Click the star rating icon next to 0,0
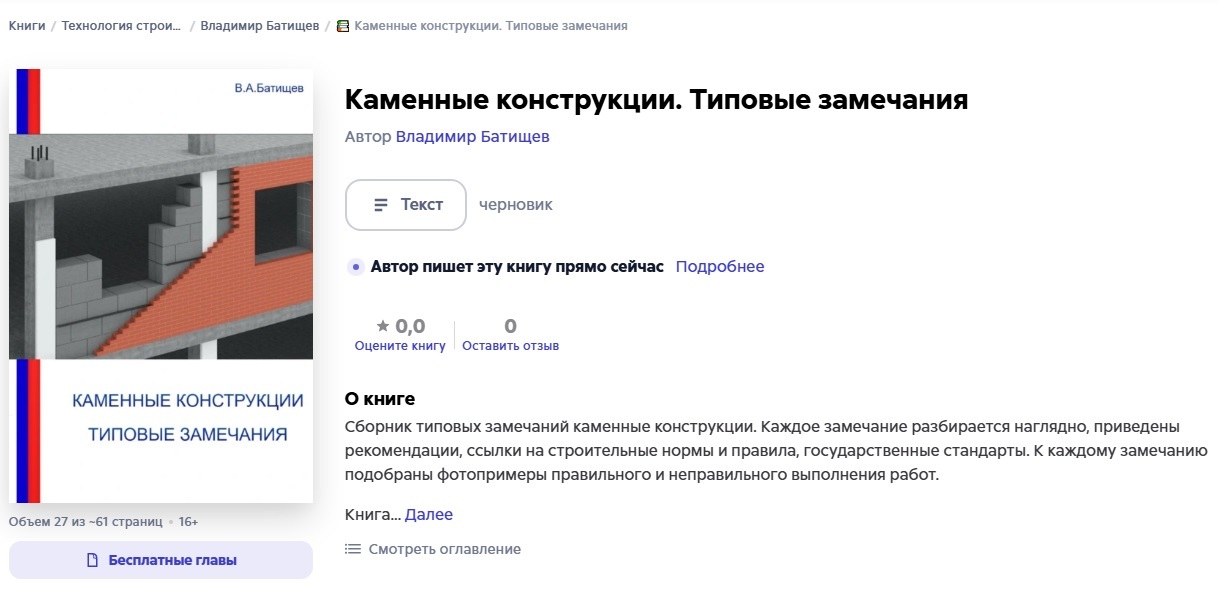 383,326
